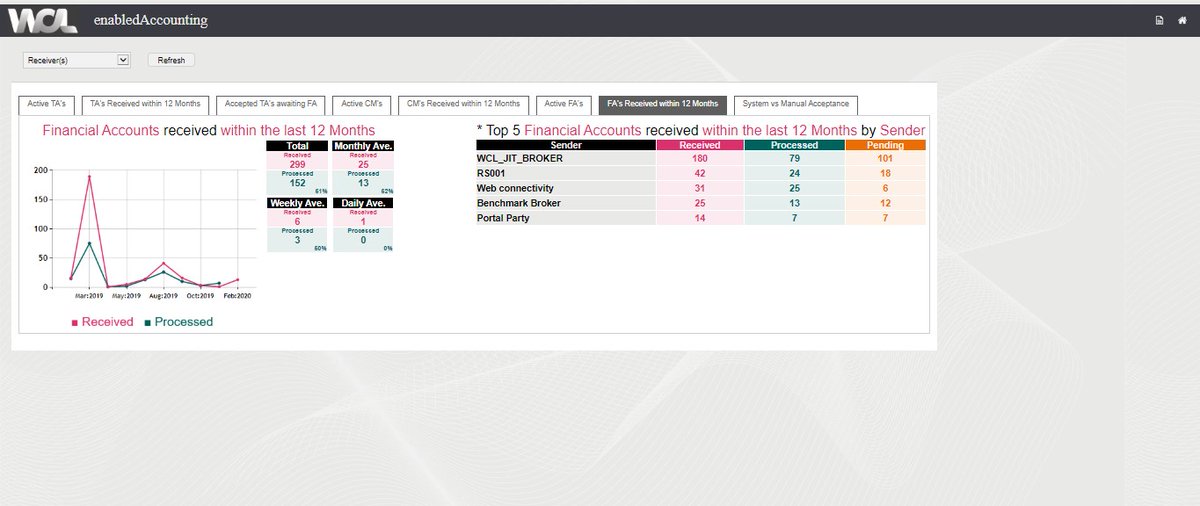The width and height of the screenshot is (1200, 506).
Task: Click processed value 24 for RS001
Action: pyautogui.click(x=795, y=173)
